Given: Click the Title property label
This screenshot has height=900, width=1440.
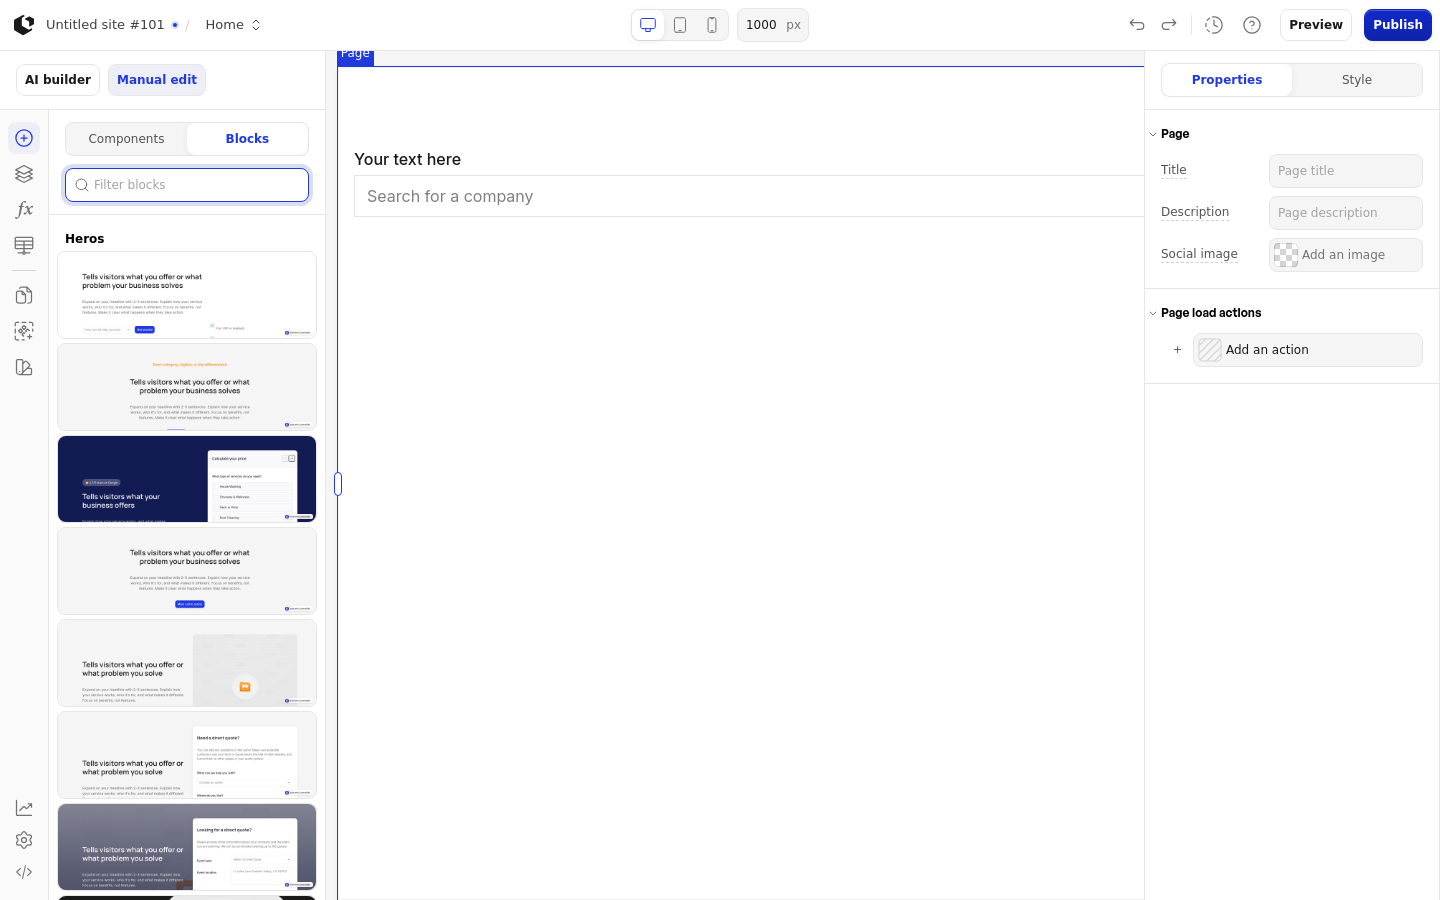Looking at the screenshot, I should pos(1174,170).
